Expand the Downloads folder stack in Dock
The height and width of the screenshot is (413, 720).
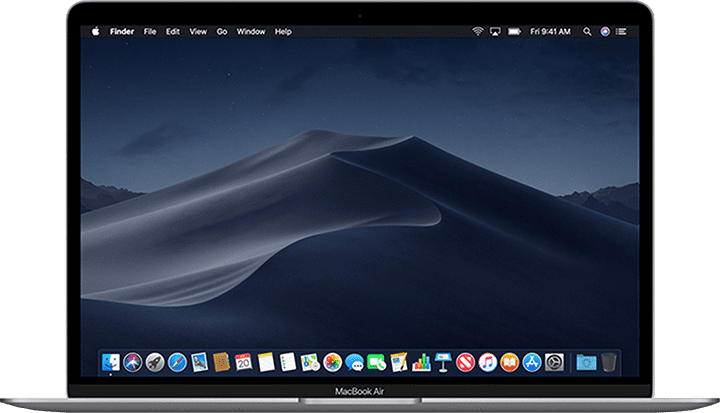click(x=587, y=361)
